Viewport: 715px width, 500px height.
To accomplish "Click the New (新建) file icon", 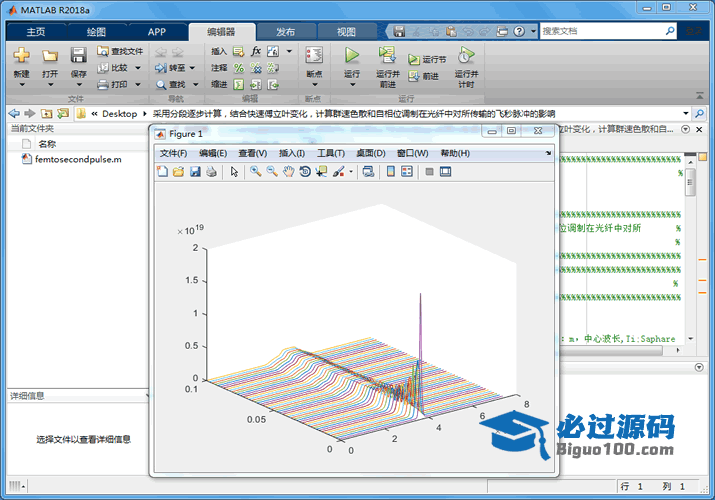I will click(x=21, y=56).
